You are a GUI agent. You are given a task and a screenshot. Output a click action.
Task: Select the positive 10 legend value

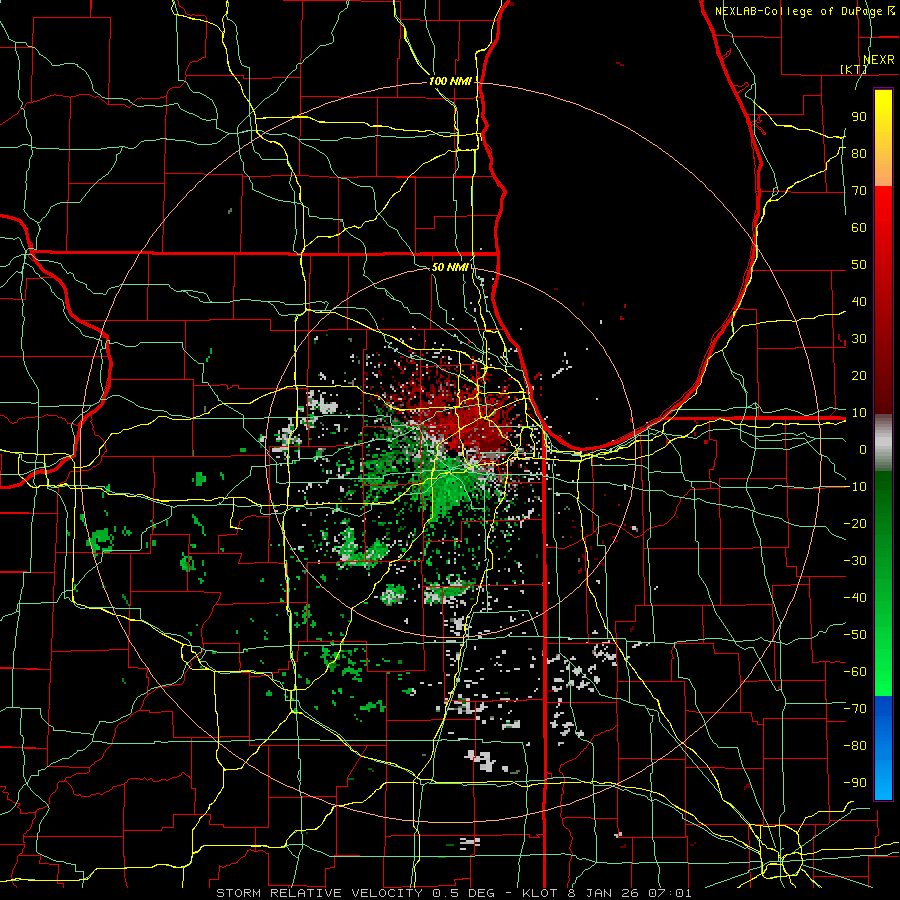tap(859, 413)
